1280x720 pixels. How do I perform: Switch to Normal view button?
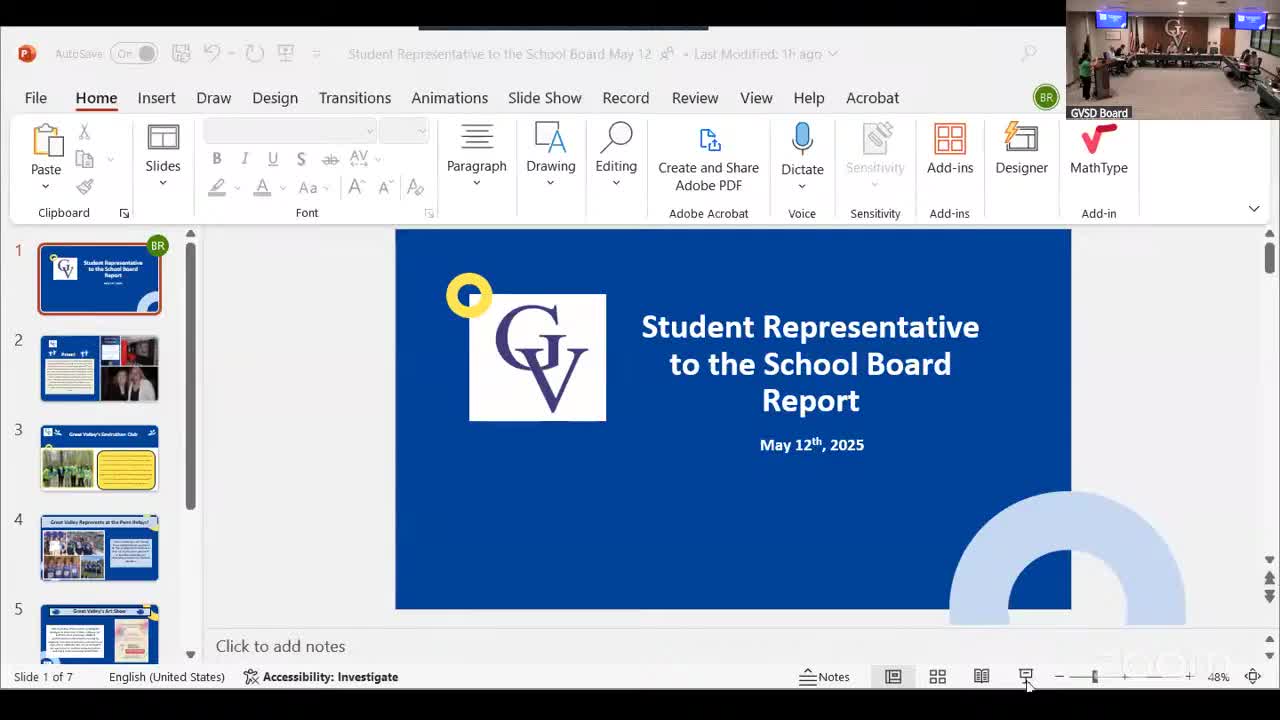893,677
